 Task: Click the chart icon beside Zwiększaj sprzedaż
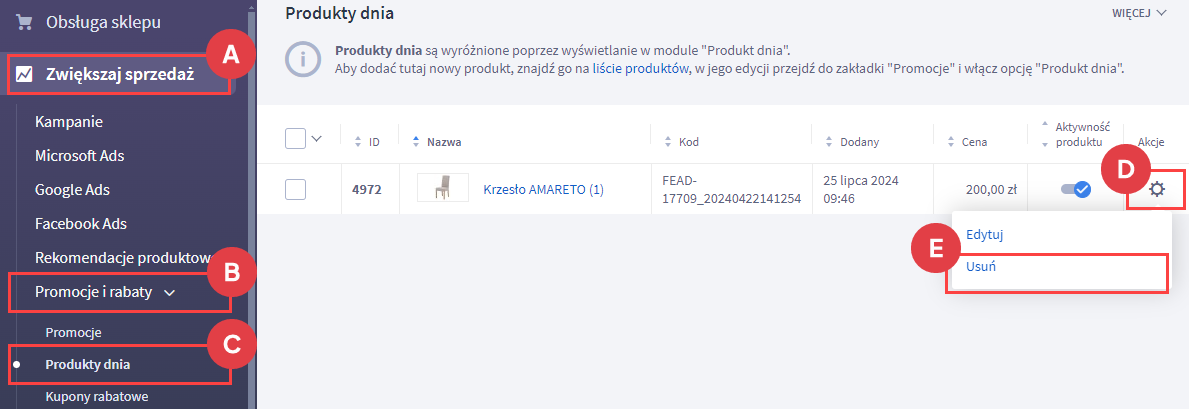24,74
